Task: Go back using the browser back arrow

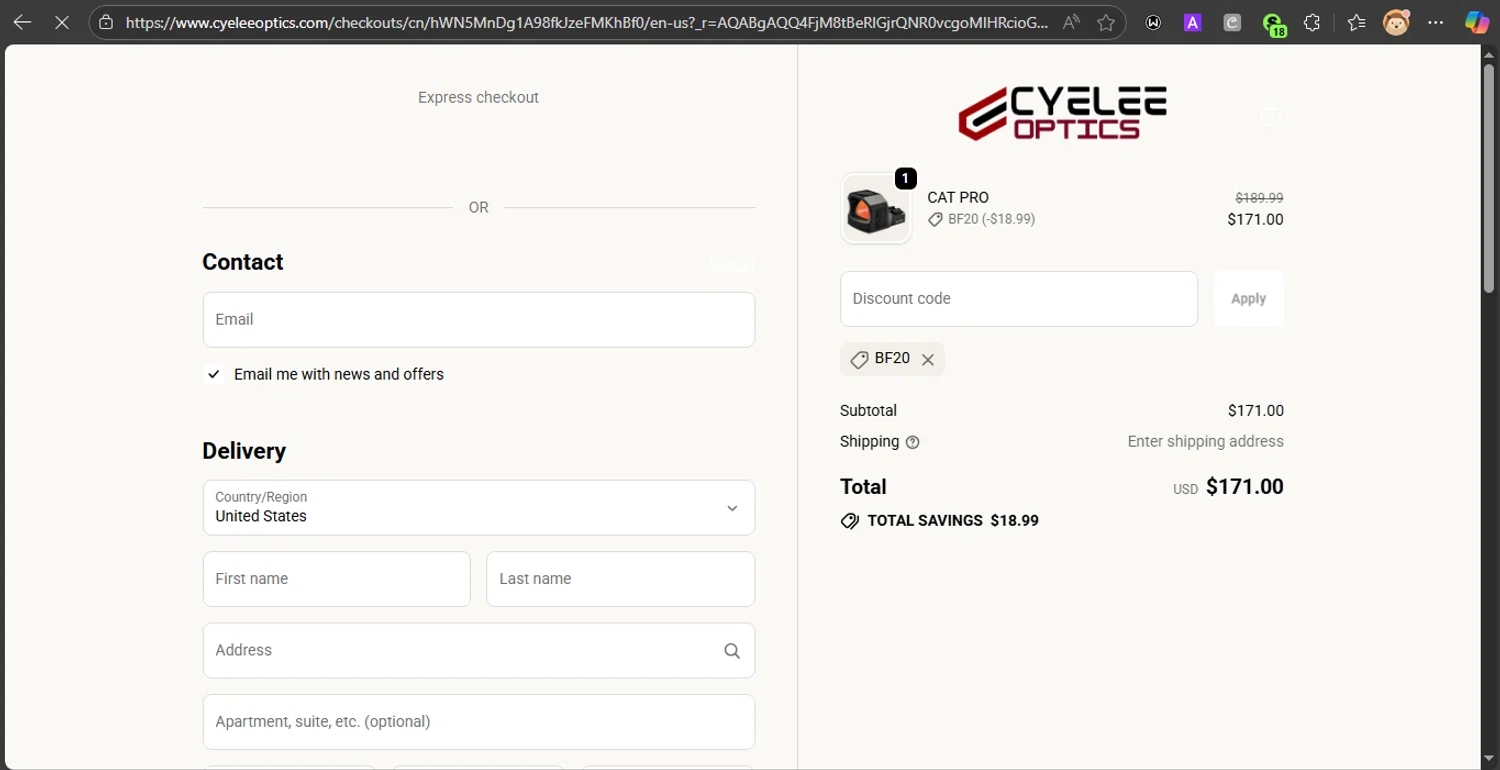Action: click(22, 22)
